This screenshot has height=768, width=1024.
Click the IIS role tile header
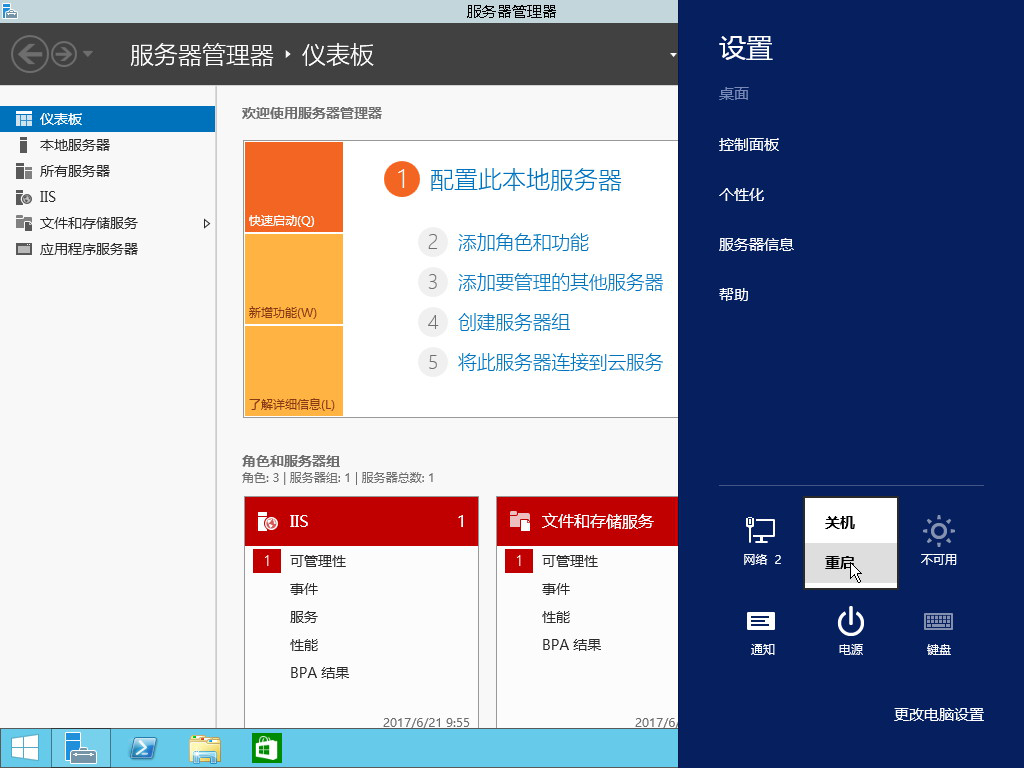click(x=361, y=521)
